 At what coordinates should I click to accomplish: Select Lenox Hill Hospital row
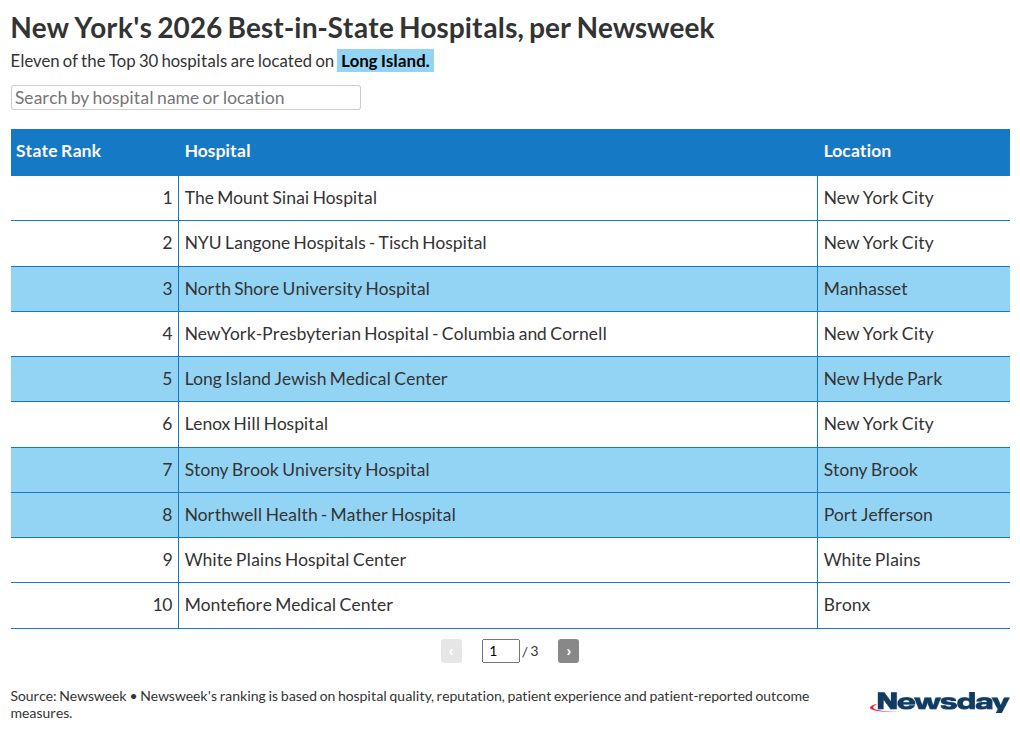tap(256, 424)
